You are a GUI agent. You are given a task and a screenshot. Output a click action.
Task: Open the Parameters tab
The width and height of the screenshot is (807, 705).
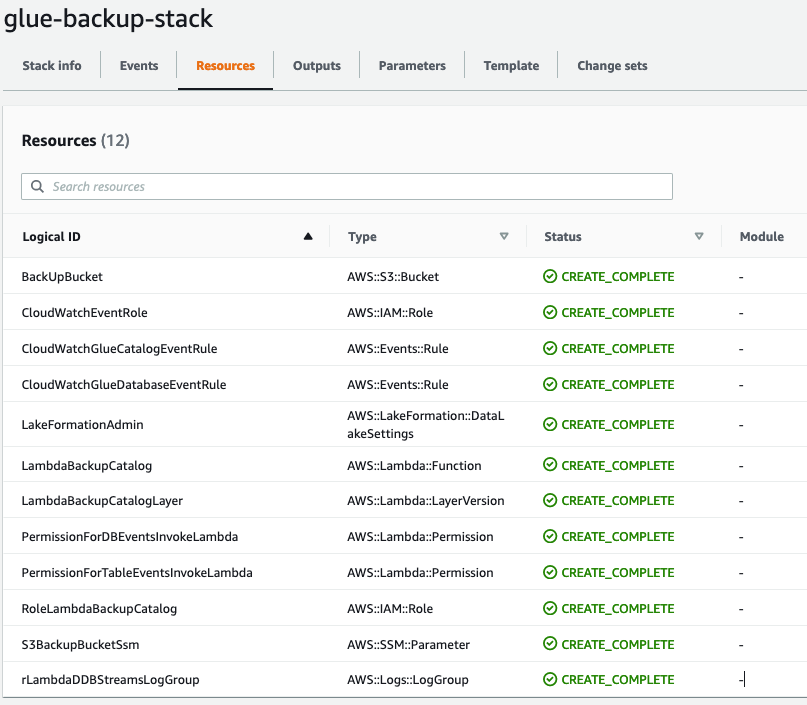click(412, 66)
